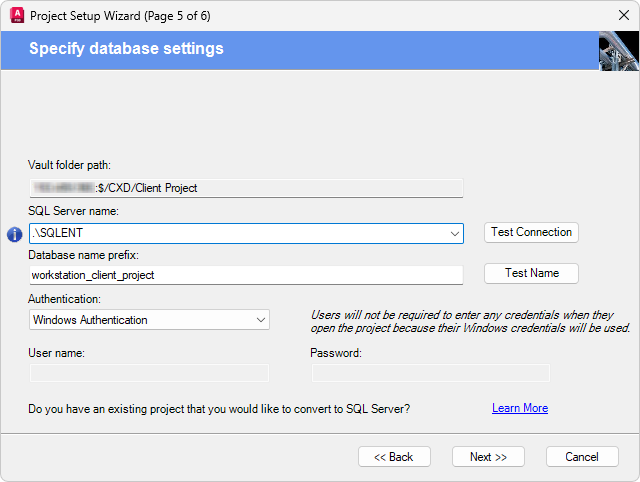Expand the SQL Server name dropdown arrow

455,233
